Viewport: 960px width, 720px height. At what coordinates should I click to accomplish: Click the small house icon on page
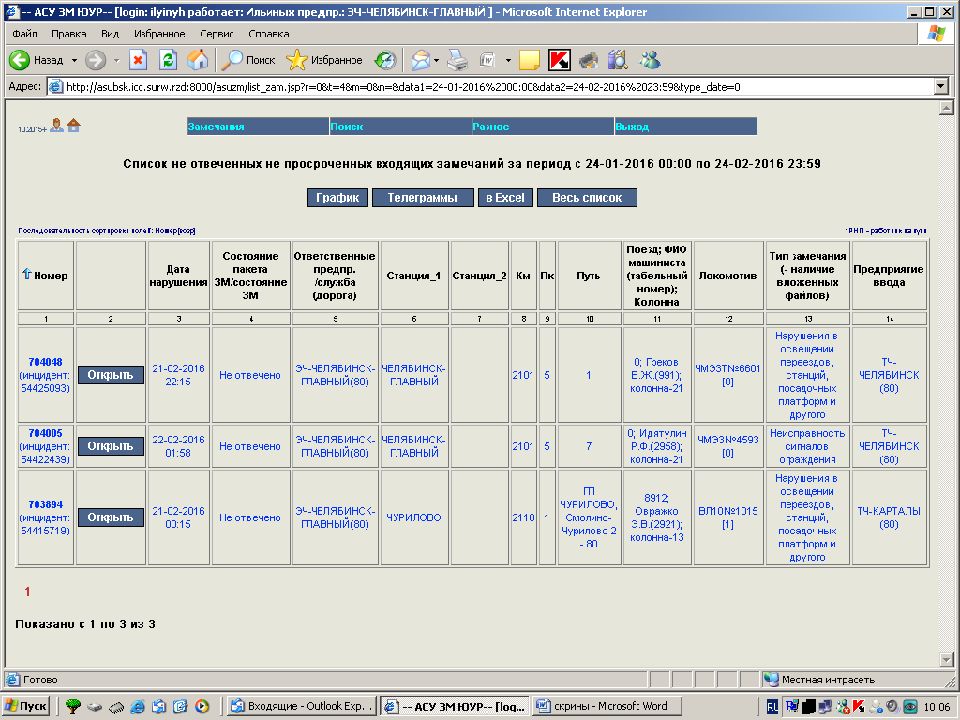click(x=74, y=125)
